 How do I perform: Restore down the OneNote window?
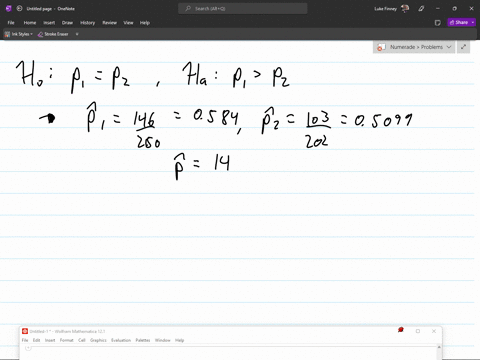pos(454,9)
